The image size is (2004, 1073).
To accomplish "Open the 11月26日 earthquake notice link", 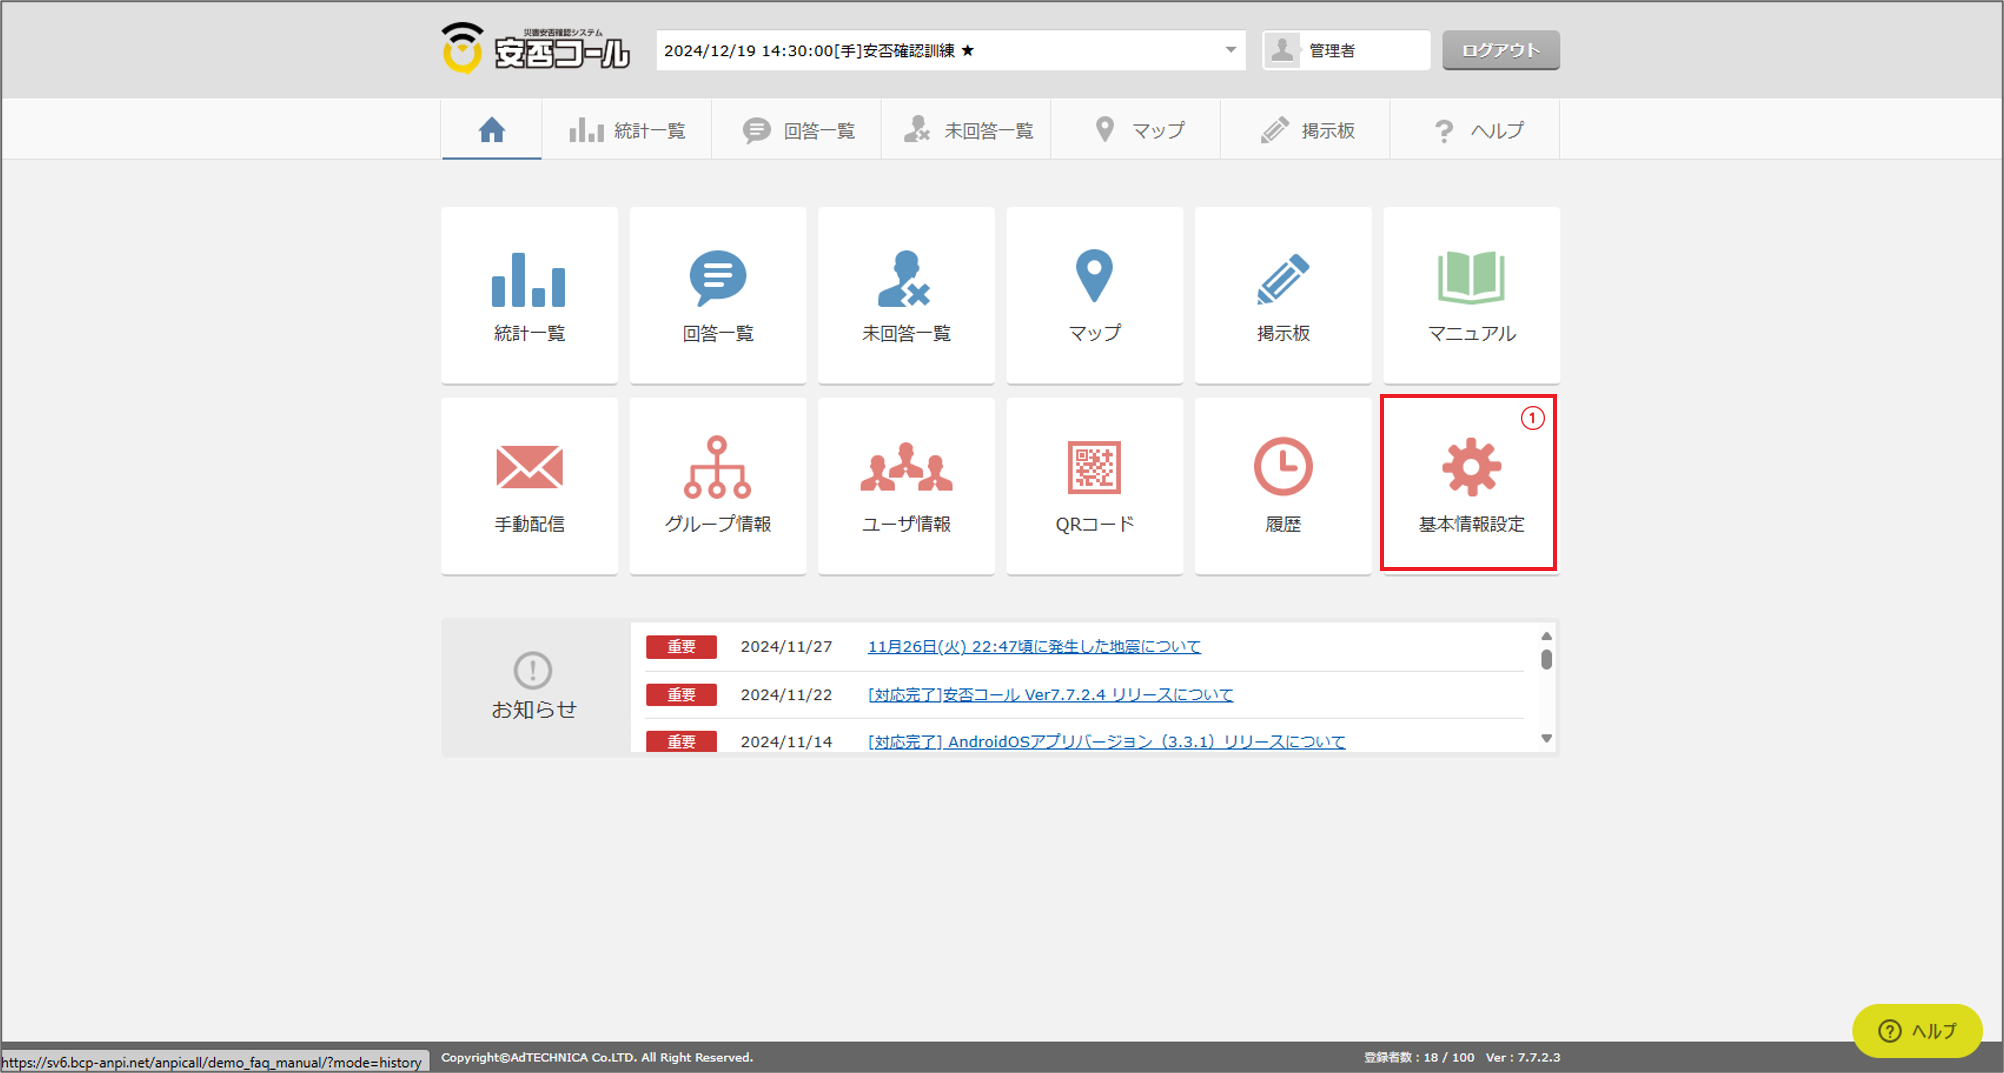I will coord(1033,646).
